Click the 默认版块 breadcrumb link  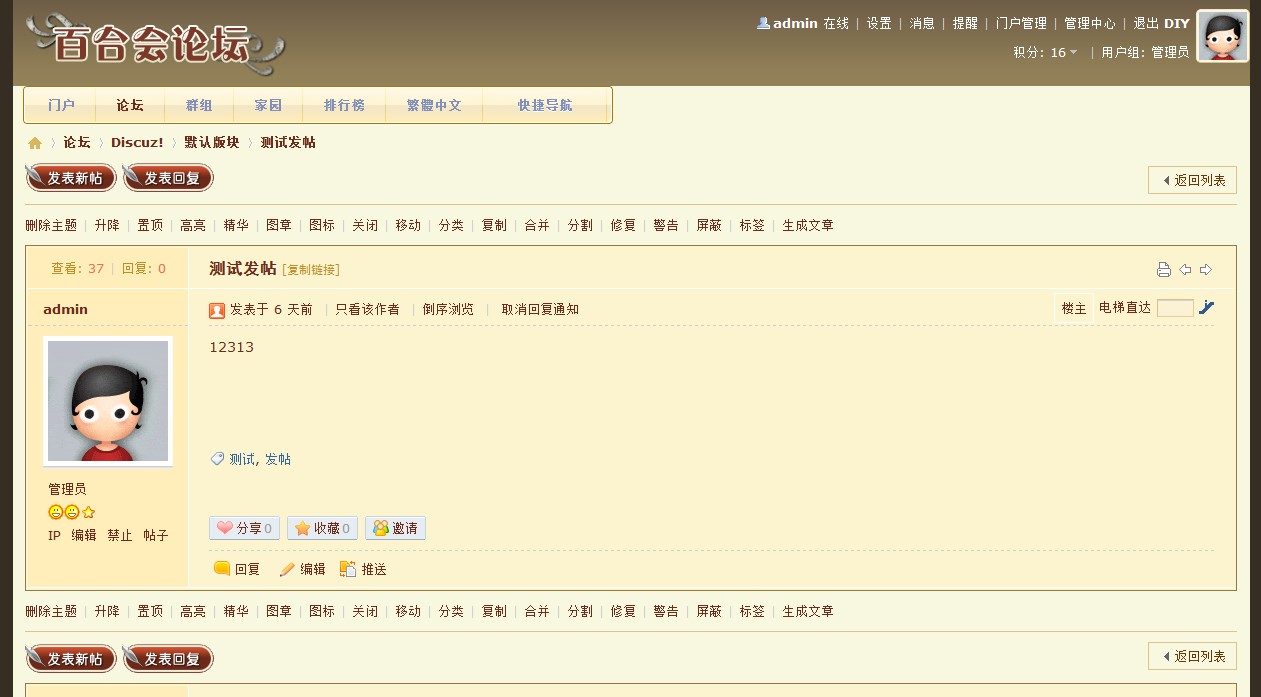[212, 143]
